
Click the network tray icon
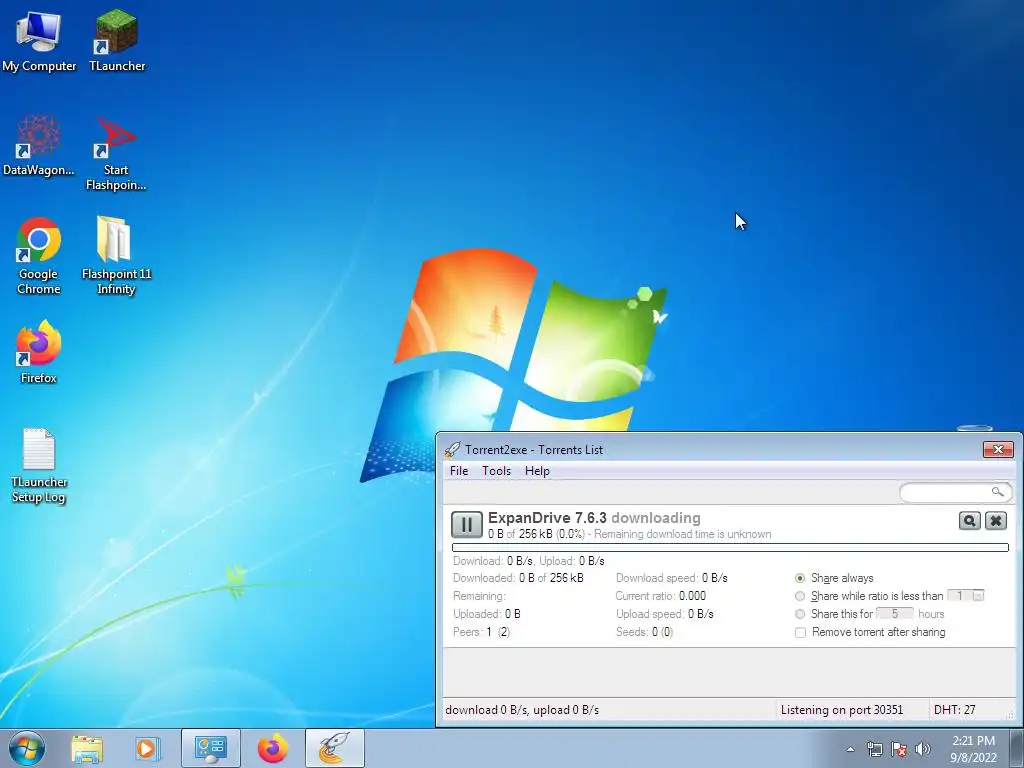click(x=874, y=749)
